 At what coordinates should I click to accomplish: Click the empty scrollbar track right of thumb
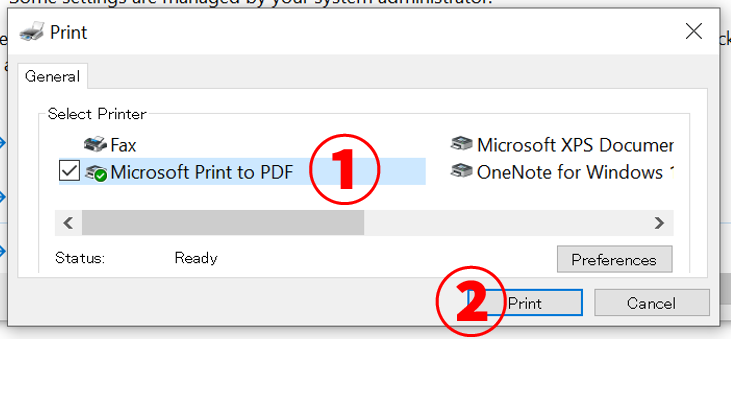(x=505, y=223)
